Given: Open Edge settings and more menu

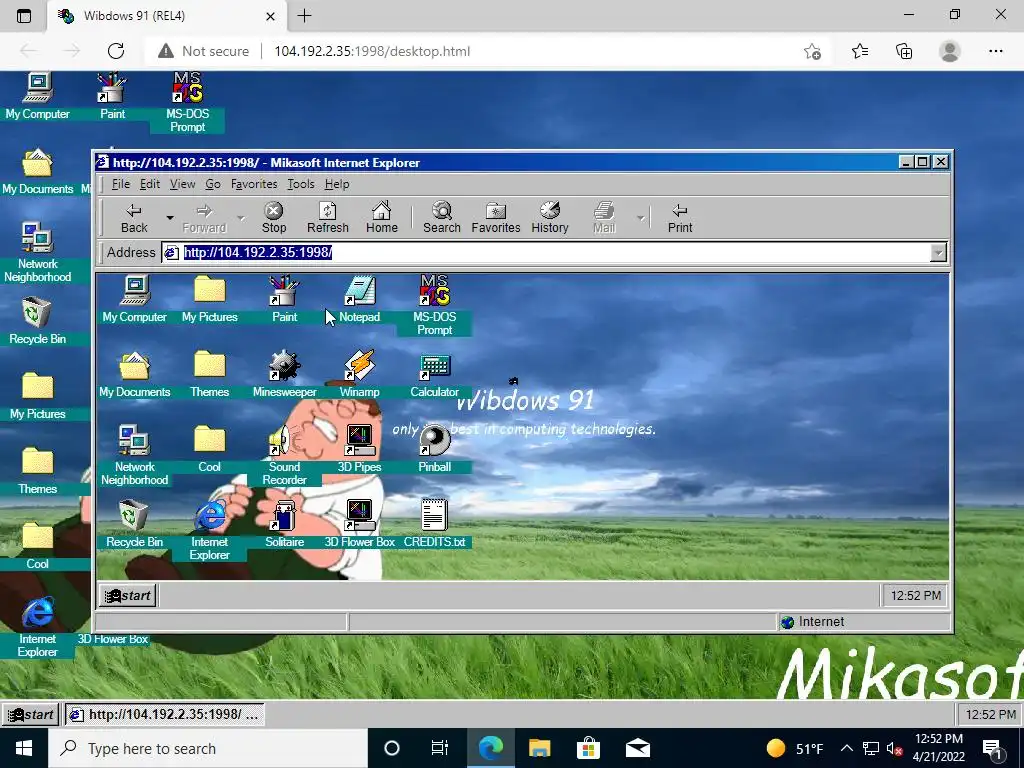Looking at the screenshot, I should tap(995, 51).
